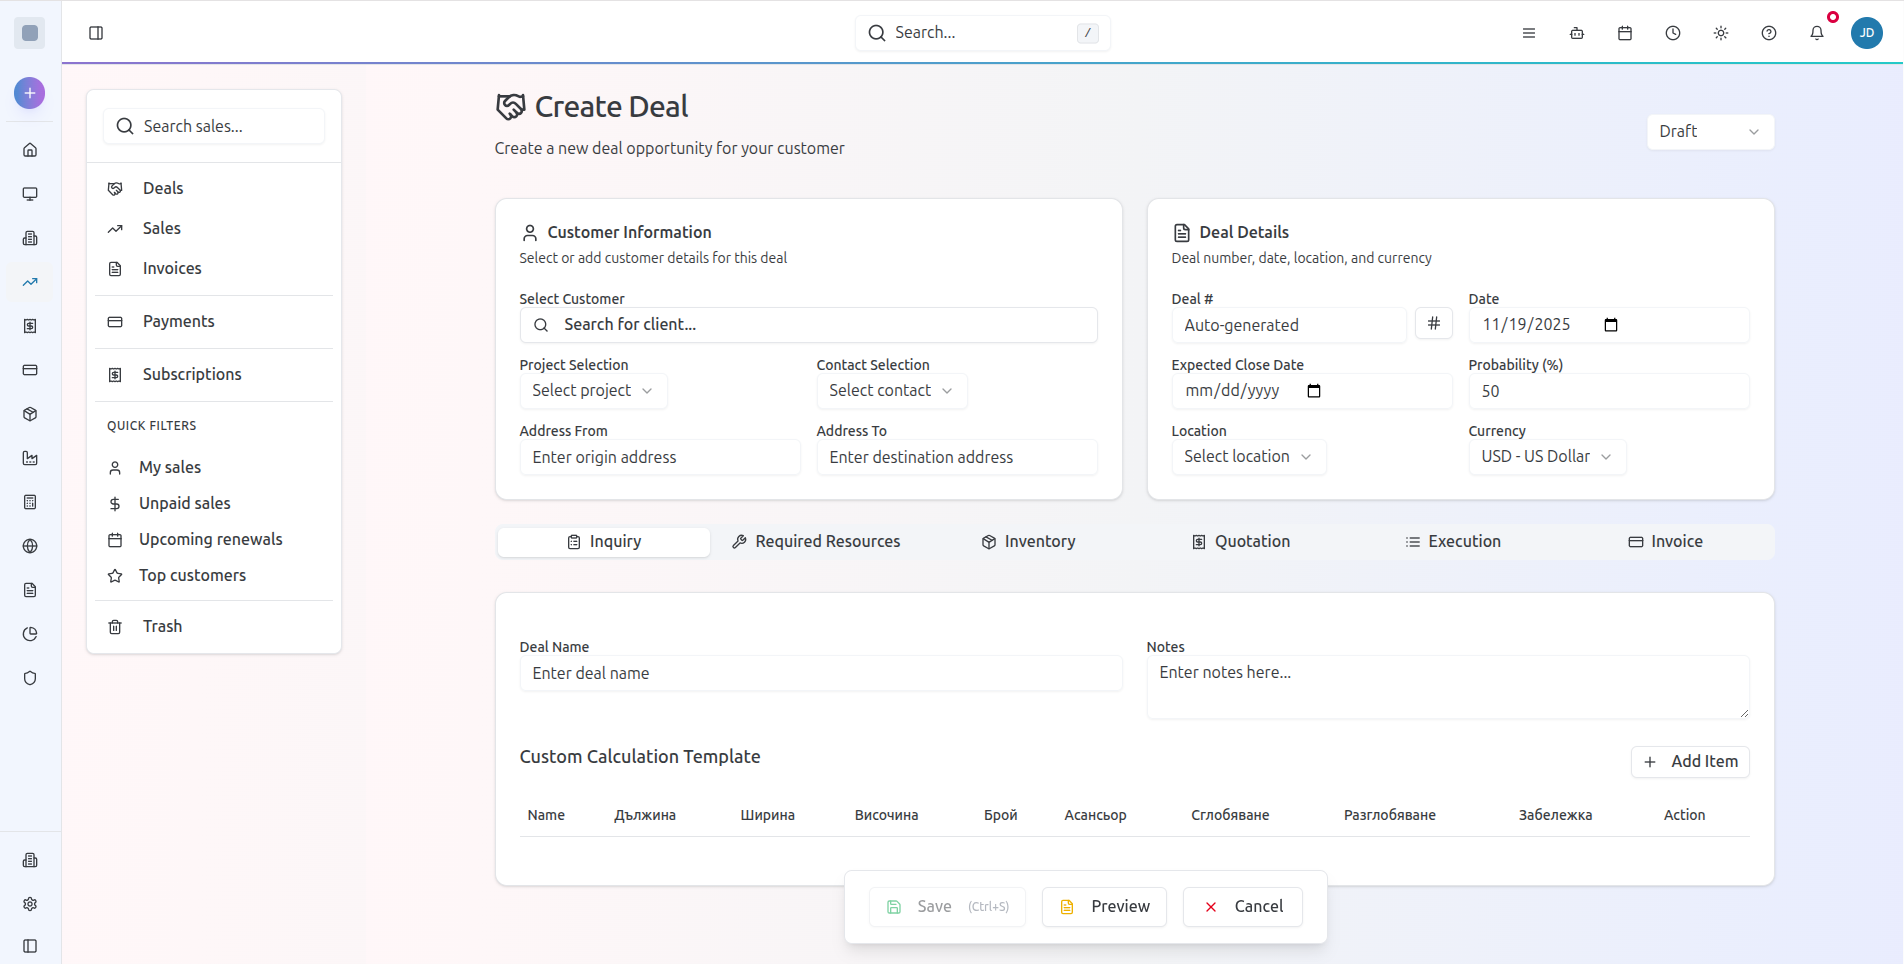Screen dimensions: 1904x964
Task: Select the package inventory icon in sidebar
Action: pos(30,414)
